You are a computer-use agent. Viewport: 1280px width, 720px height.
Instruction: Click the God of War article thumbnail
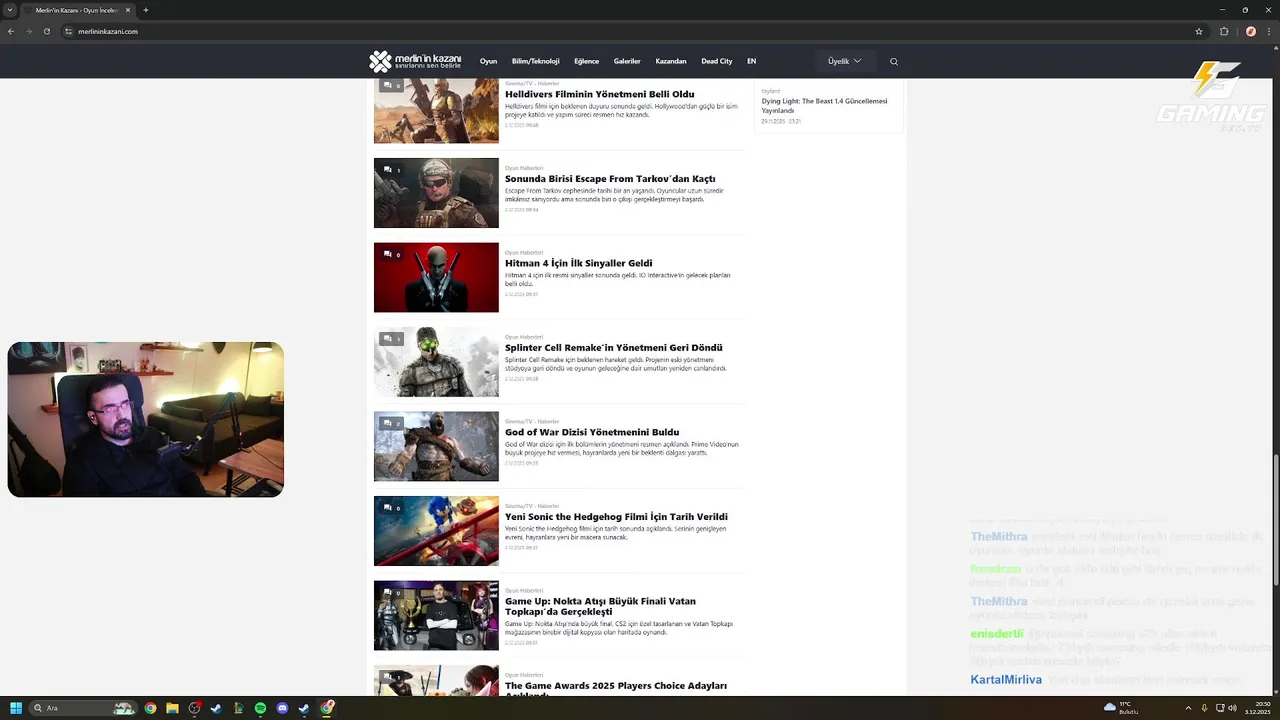click(436, 446)
